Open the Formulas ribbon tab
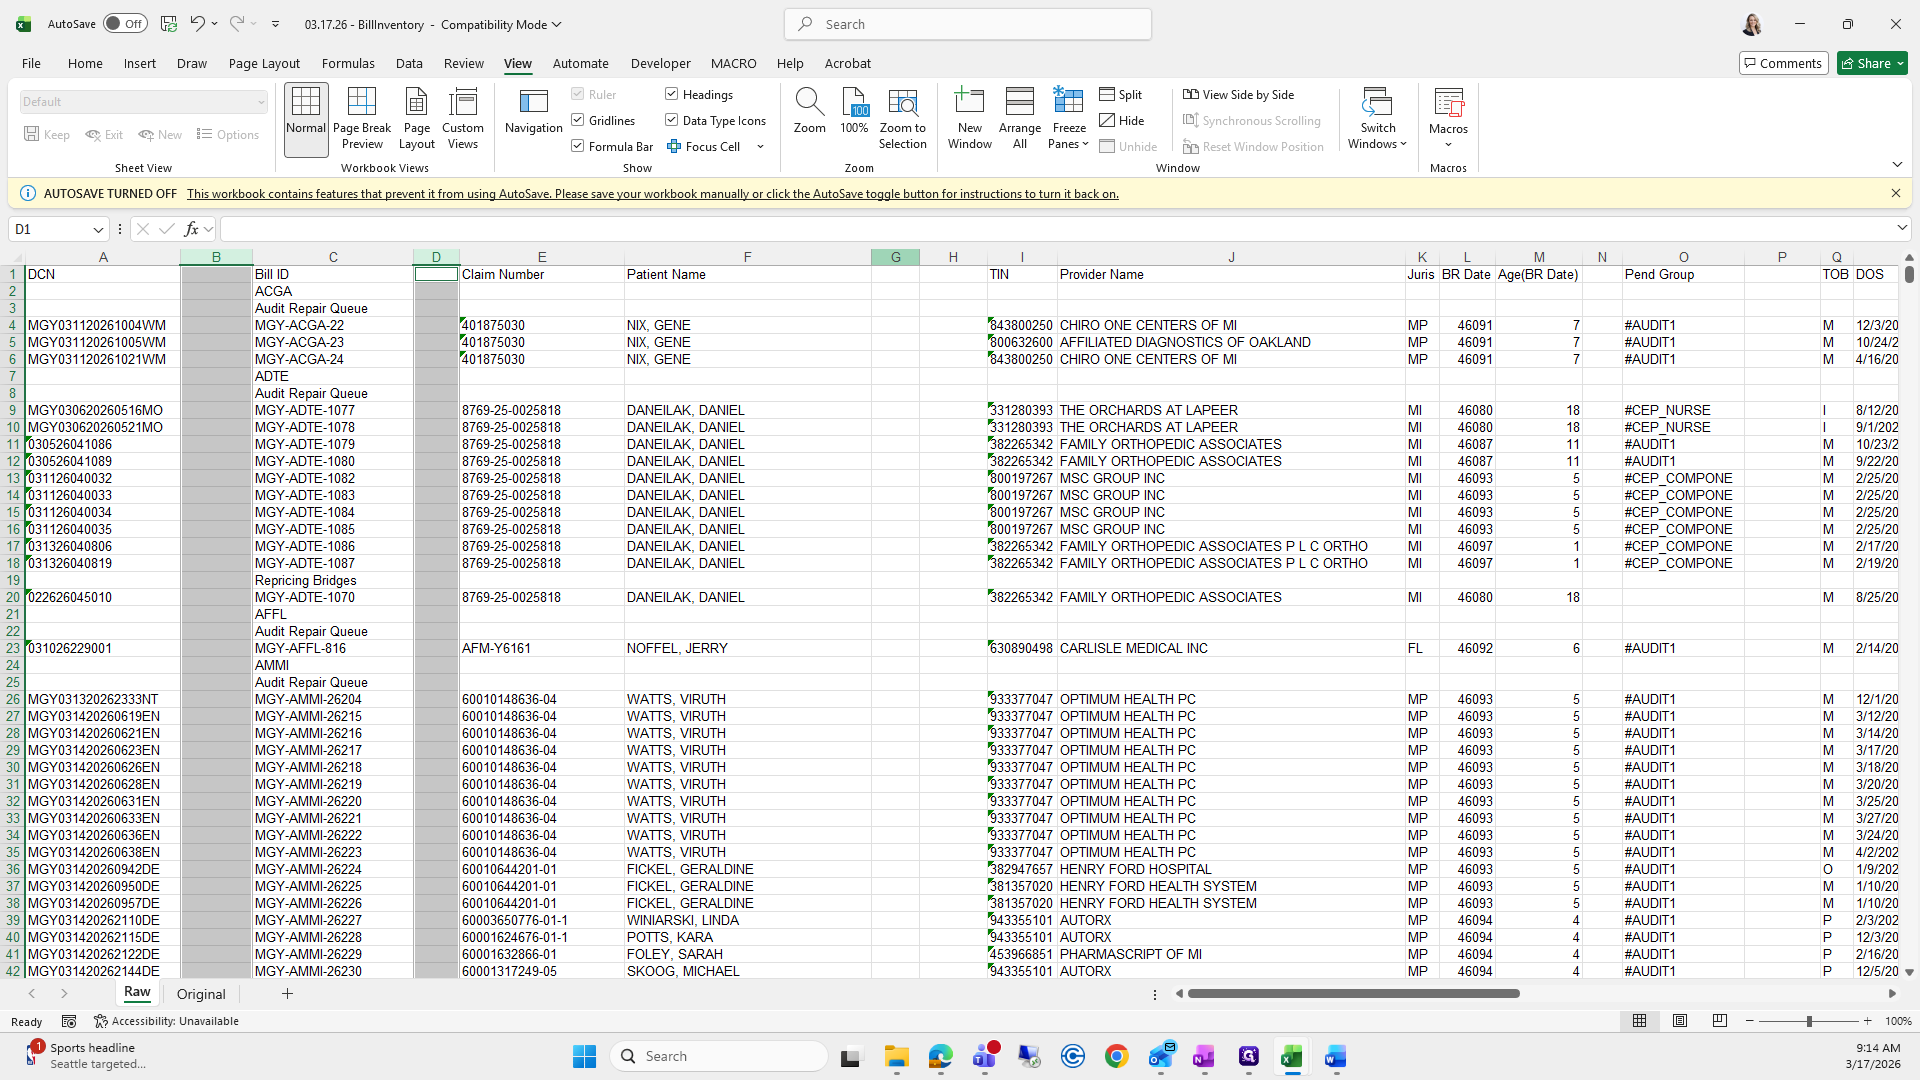This screenshot has height=1080, width=1920. [348, 63]
